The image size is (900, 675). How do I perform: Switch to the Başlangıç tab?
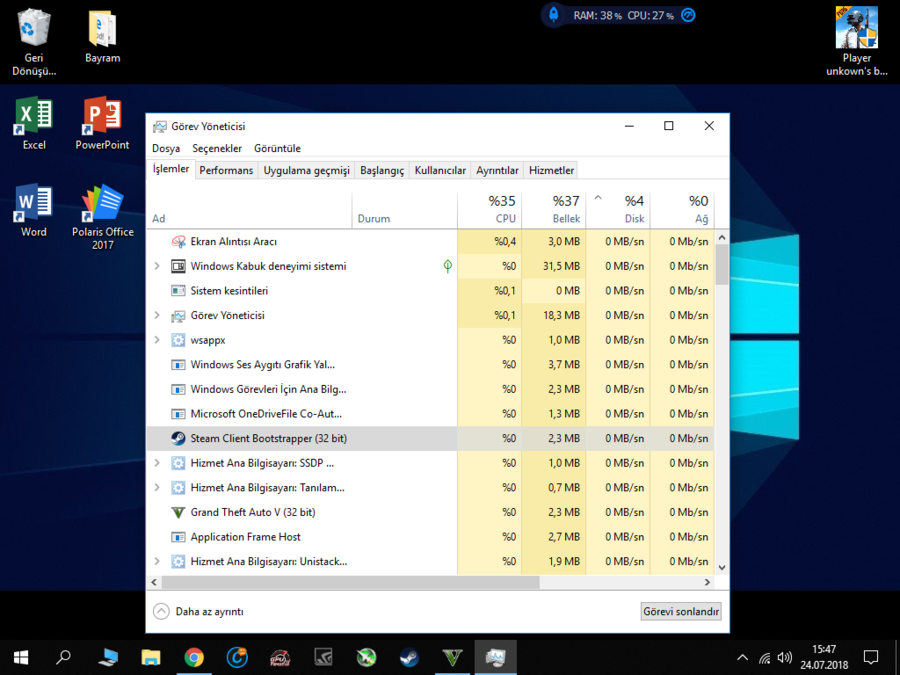click(x=382, y=170)
